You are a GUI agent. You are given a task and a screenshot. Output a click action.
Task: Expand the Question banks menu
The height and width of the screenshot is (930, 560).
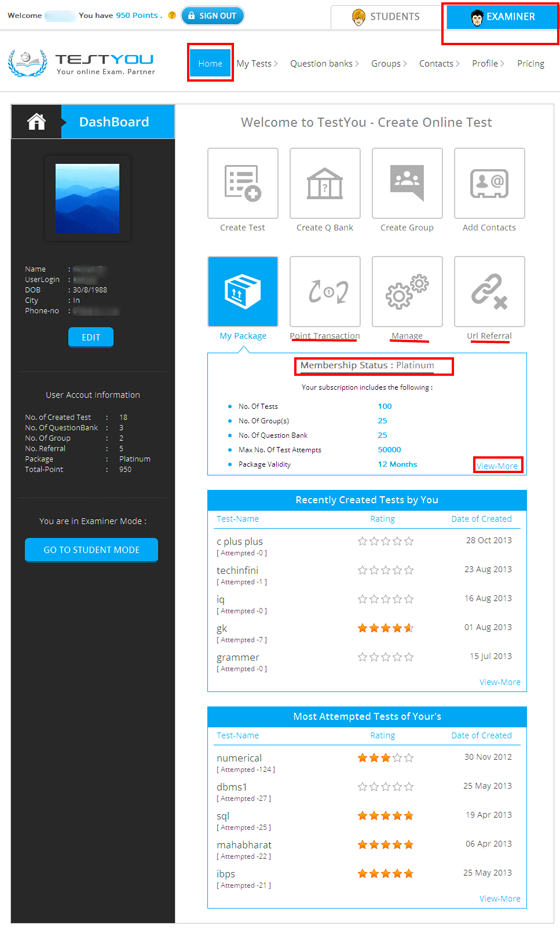[324, 63]
